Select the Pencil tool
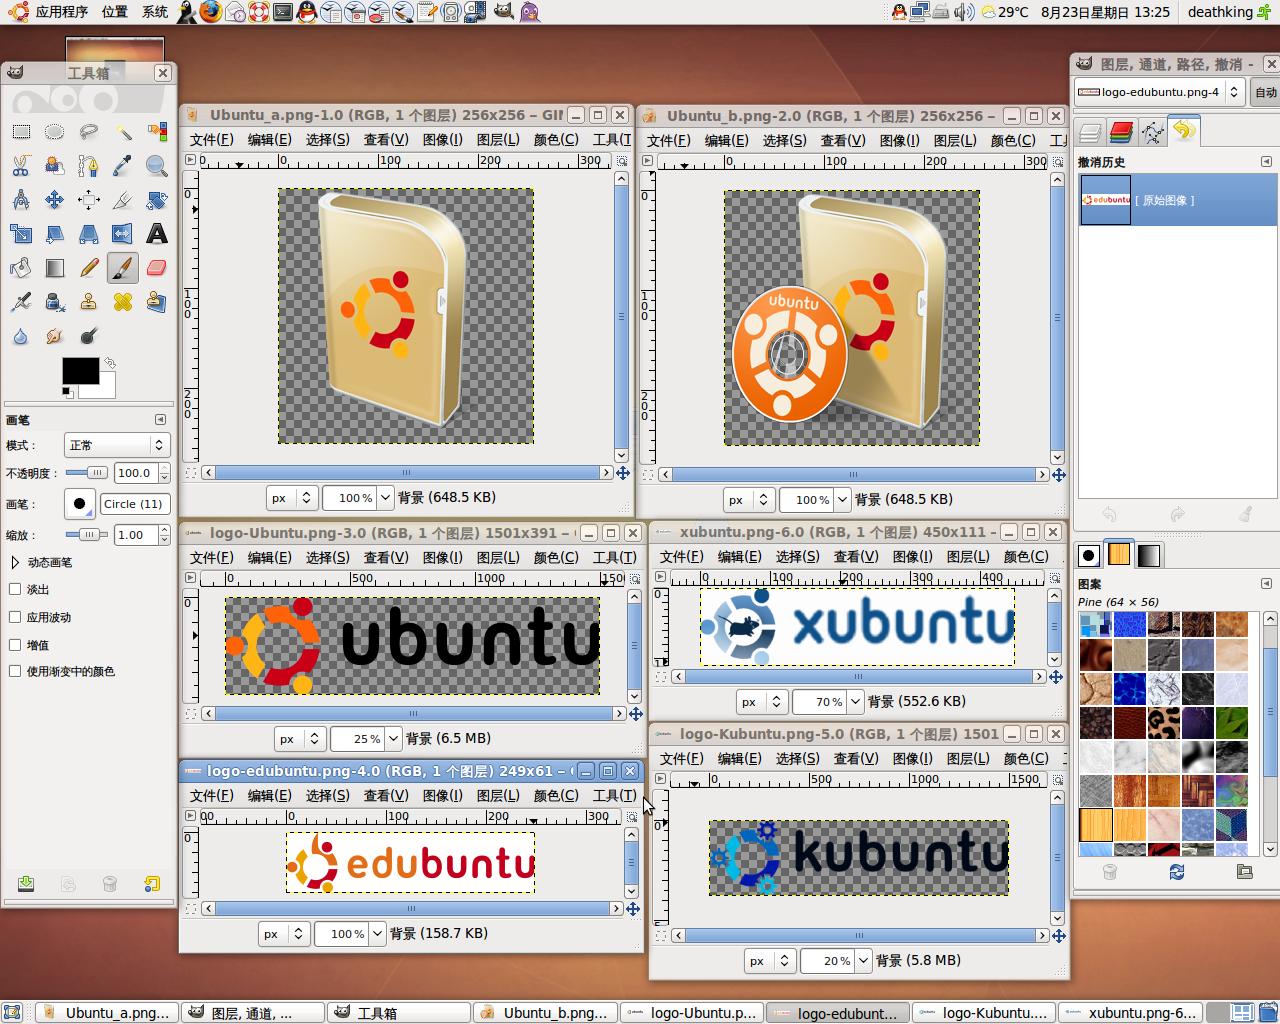Screen dimensions: 1280x1024 click(x=89, y=268)
